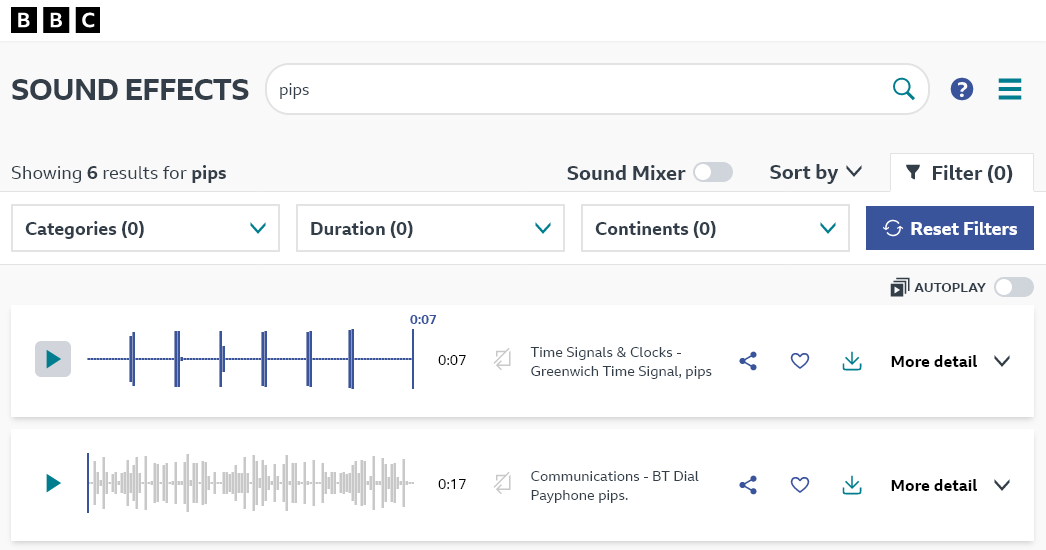This screenshot has width=1046, height=550.
Task: Open the hamburger menu
Action: pyautogui.click(x=1010, y=90)
